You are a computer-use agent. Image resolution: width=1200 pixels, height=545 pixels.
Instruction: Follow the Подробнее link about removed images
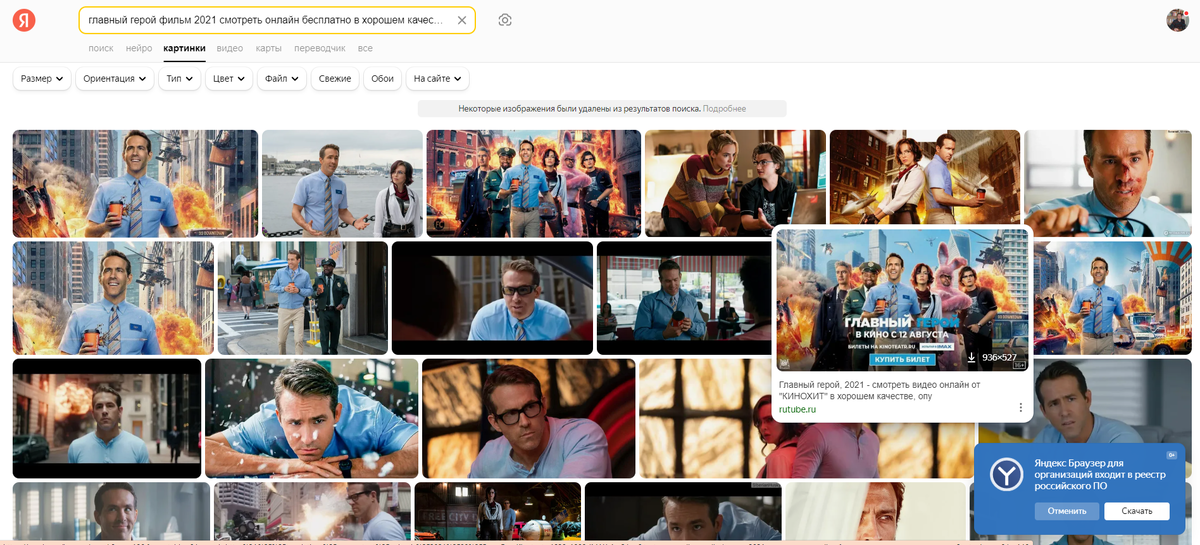tap(724, 108)
